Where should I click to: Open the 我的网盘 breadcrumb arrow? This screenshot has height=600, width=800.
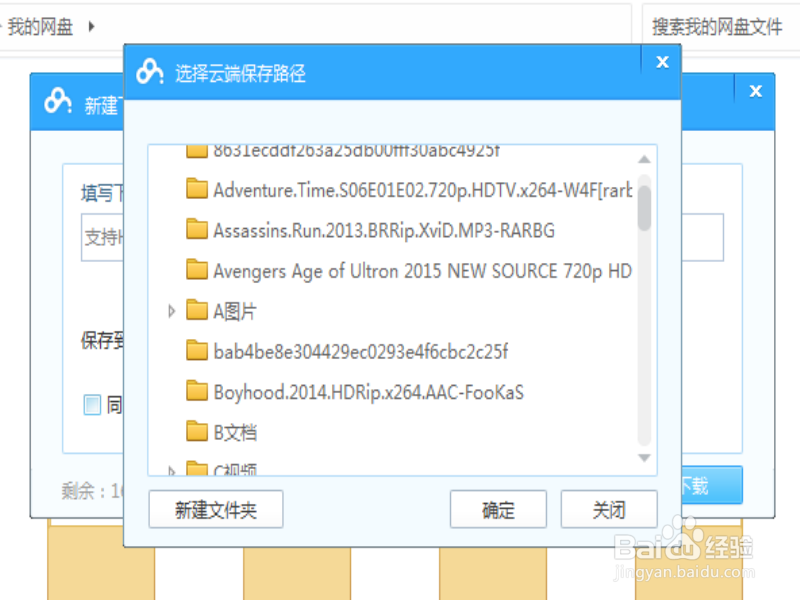click(x=93, y=27)
